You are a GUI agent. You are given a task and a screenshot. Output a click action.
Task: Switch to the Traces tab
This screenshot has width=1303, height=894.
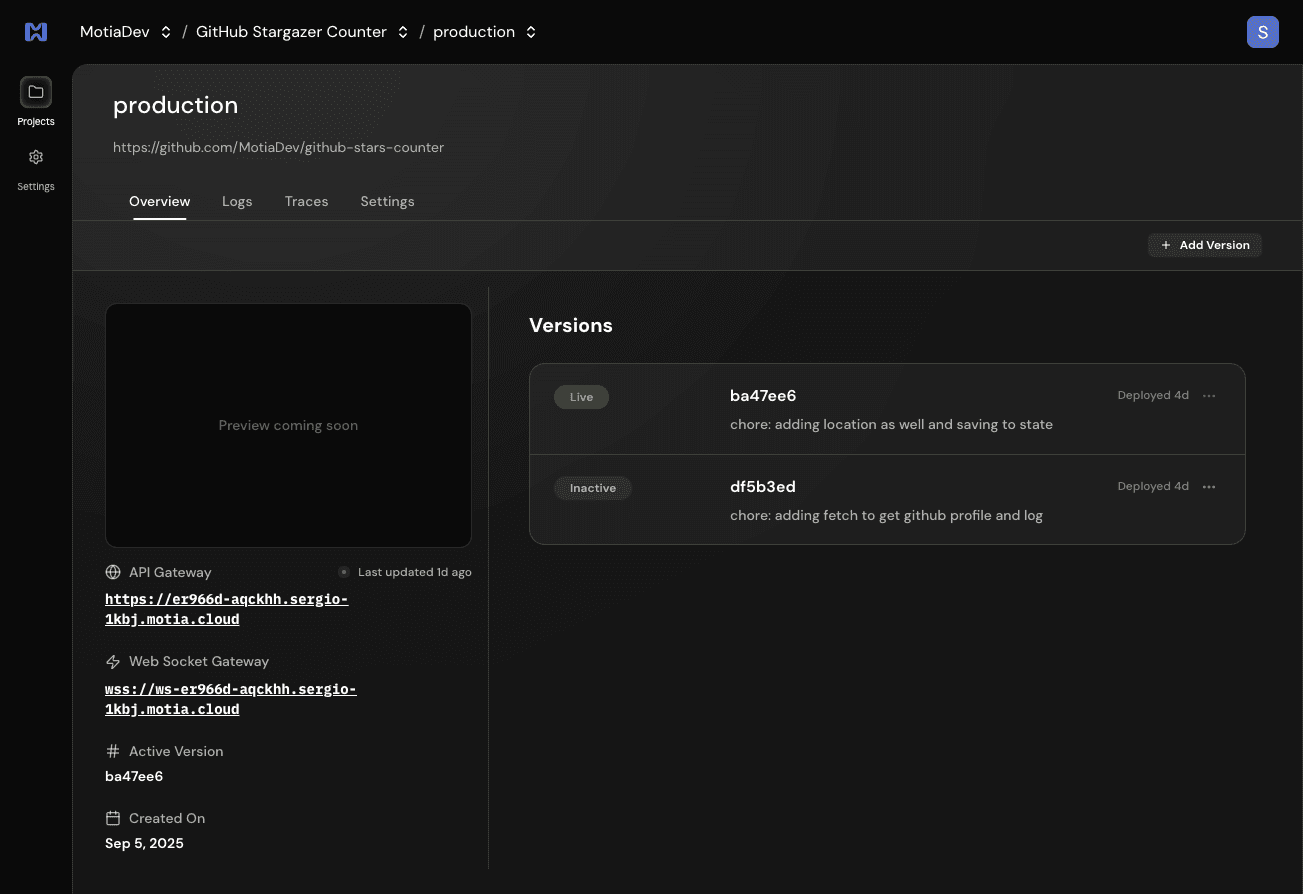point(306,202)
